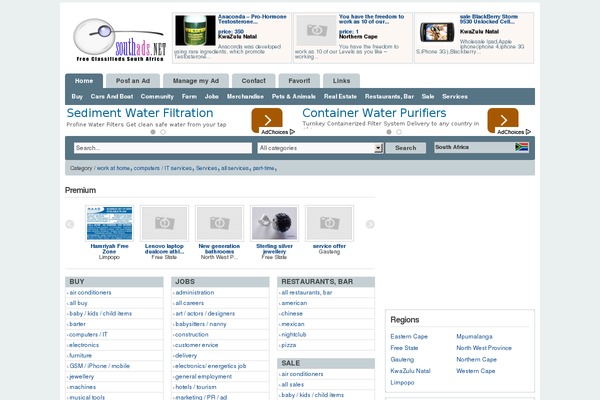Select second carousel dot under Sediment ad
Viewport: 600px width, 400px height.
tap(163, 132)
